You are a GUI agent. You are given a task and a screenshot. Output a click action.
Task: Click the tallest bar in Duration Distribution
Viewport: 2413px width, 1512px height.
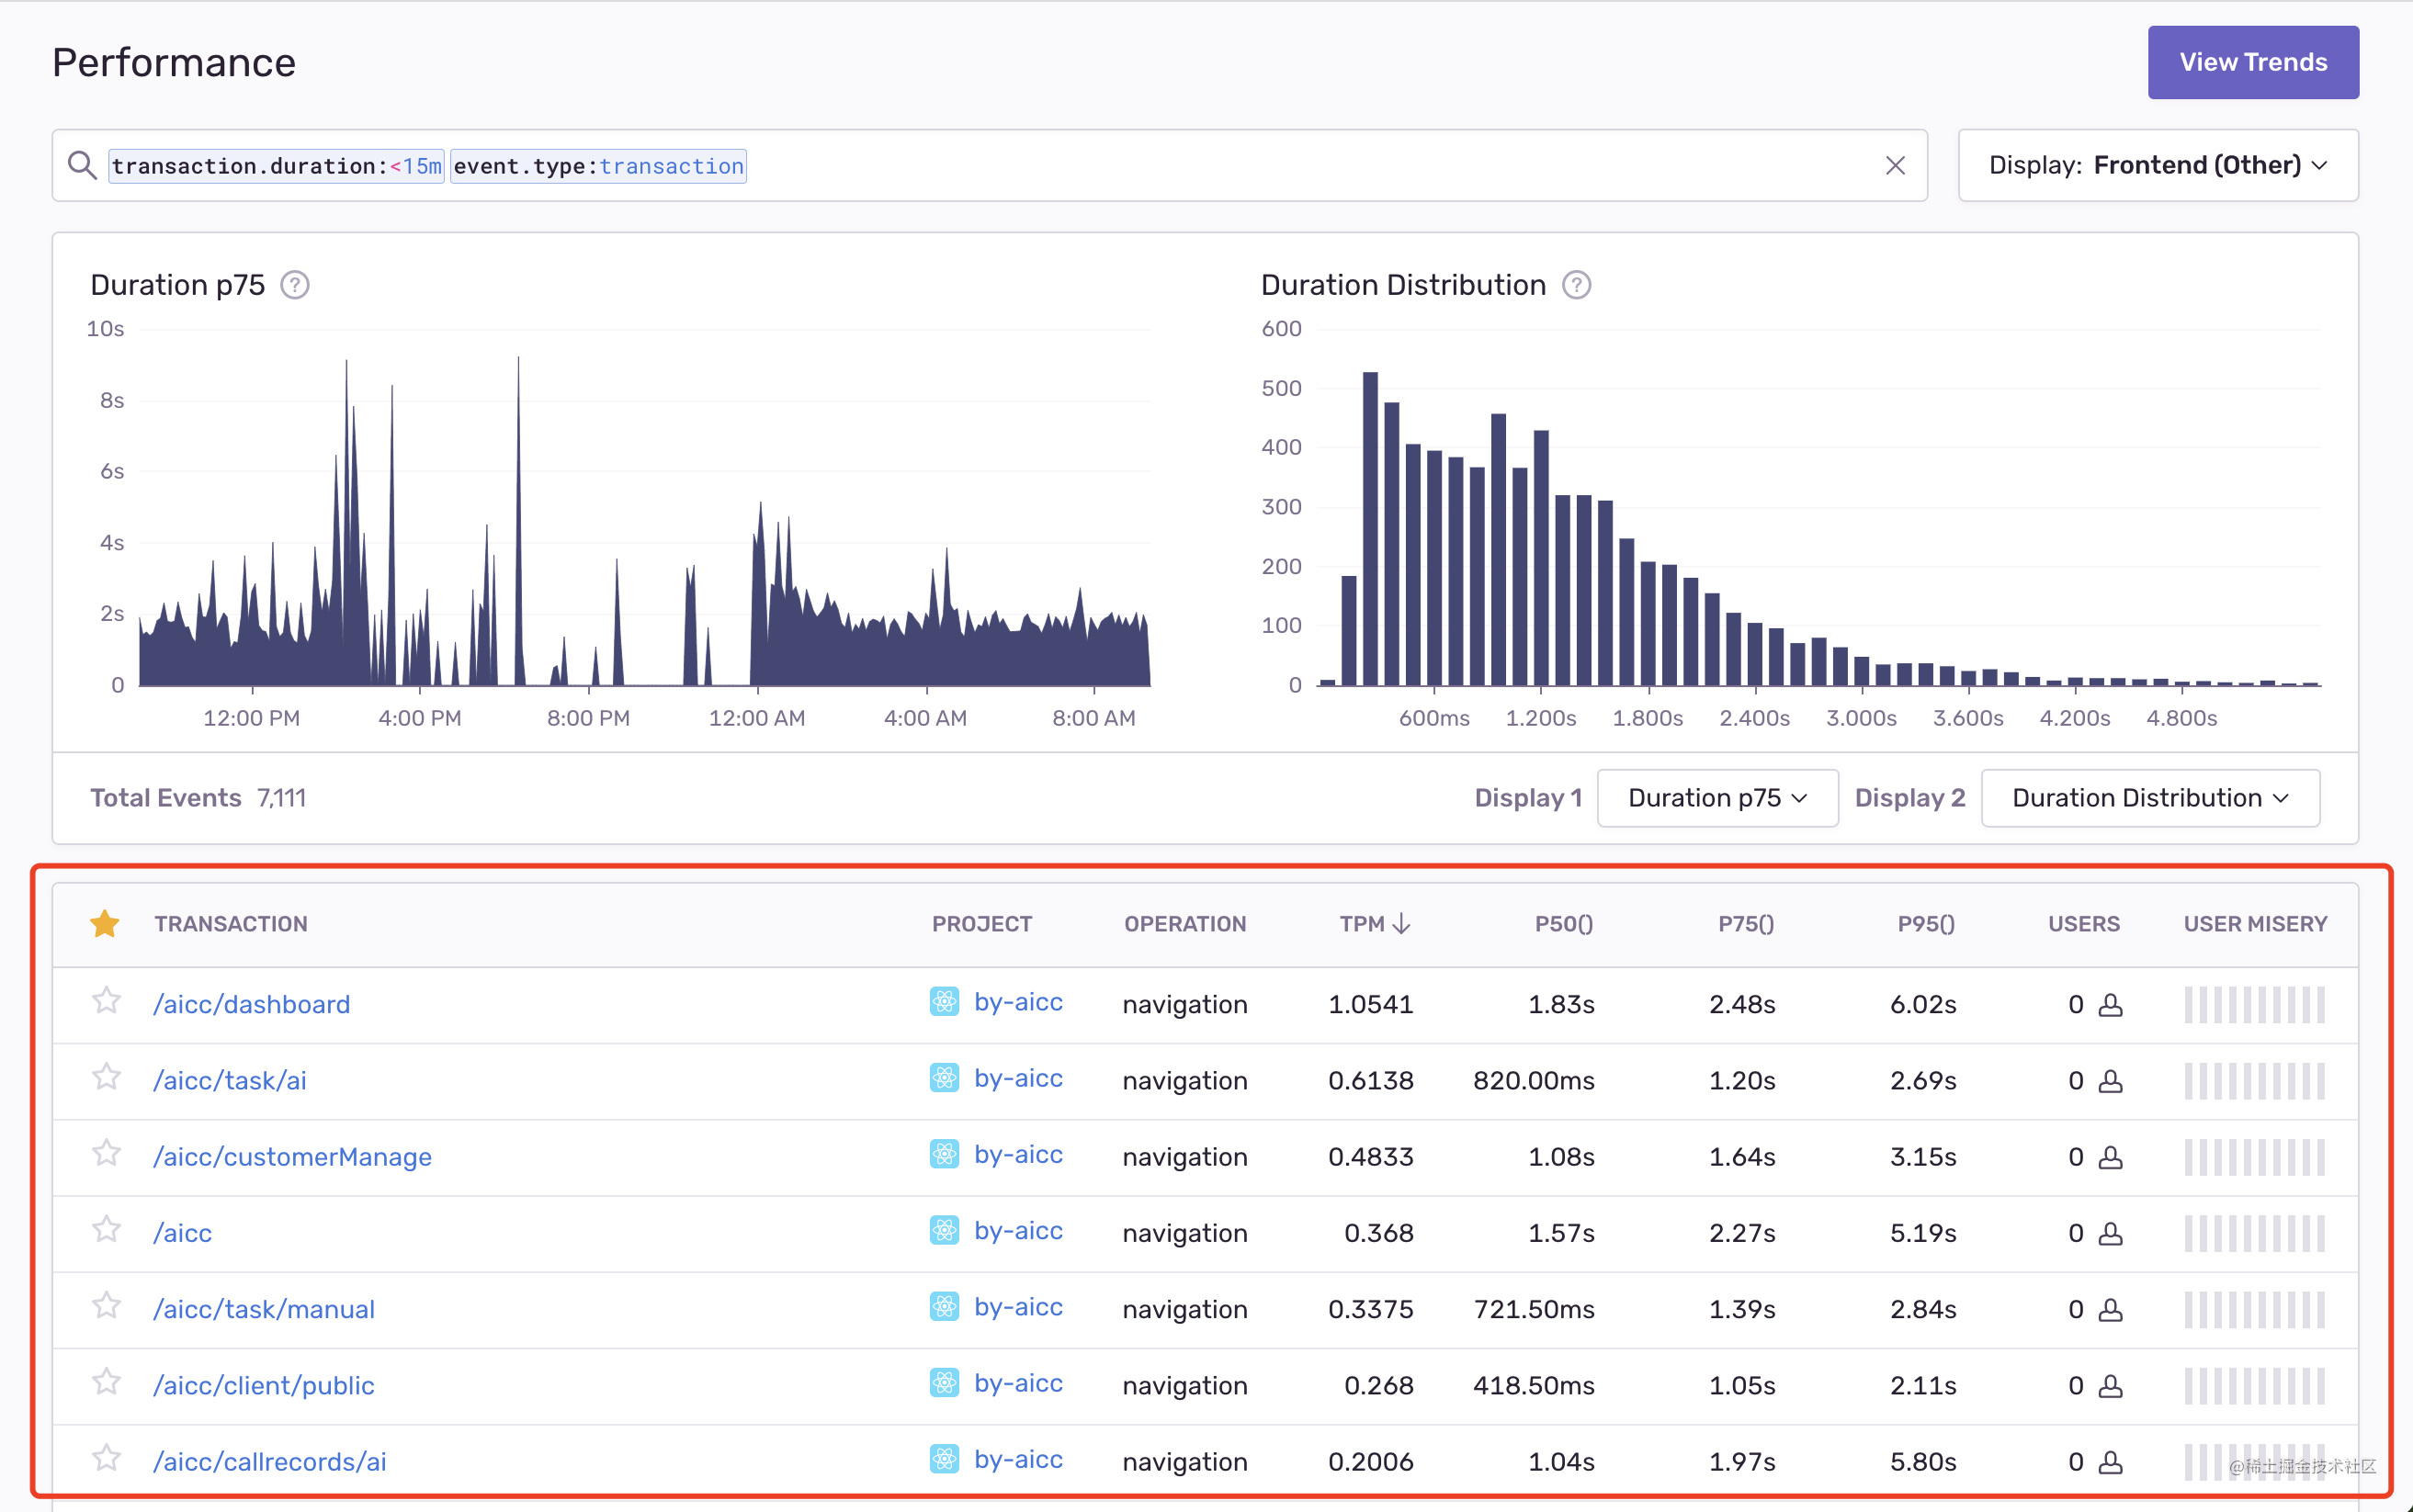click(1370, 529)
